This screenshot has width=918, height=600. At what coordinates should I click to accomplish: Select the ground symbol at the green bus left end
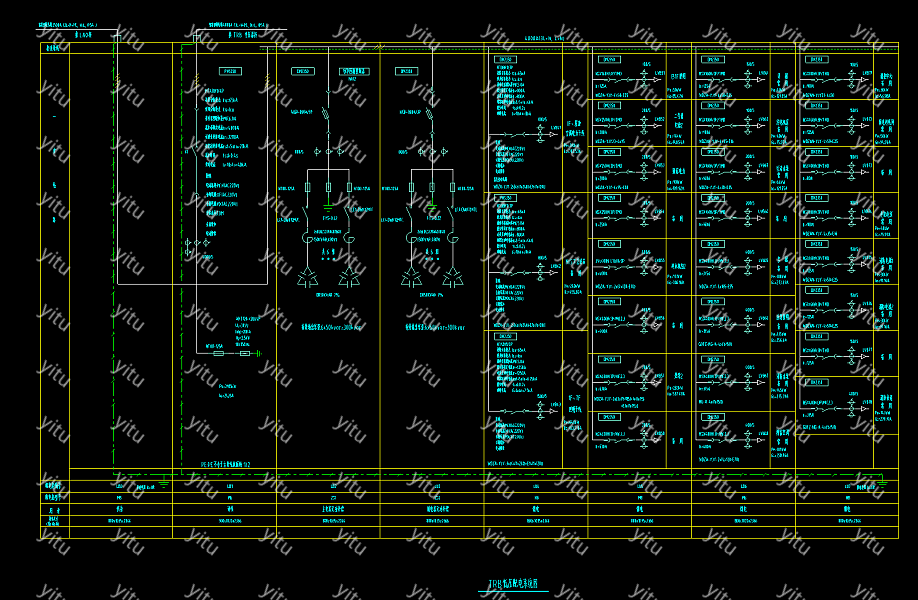[165, 485]
